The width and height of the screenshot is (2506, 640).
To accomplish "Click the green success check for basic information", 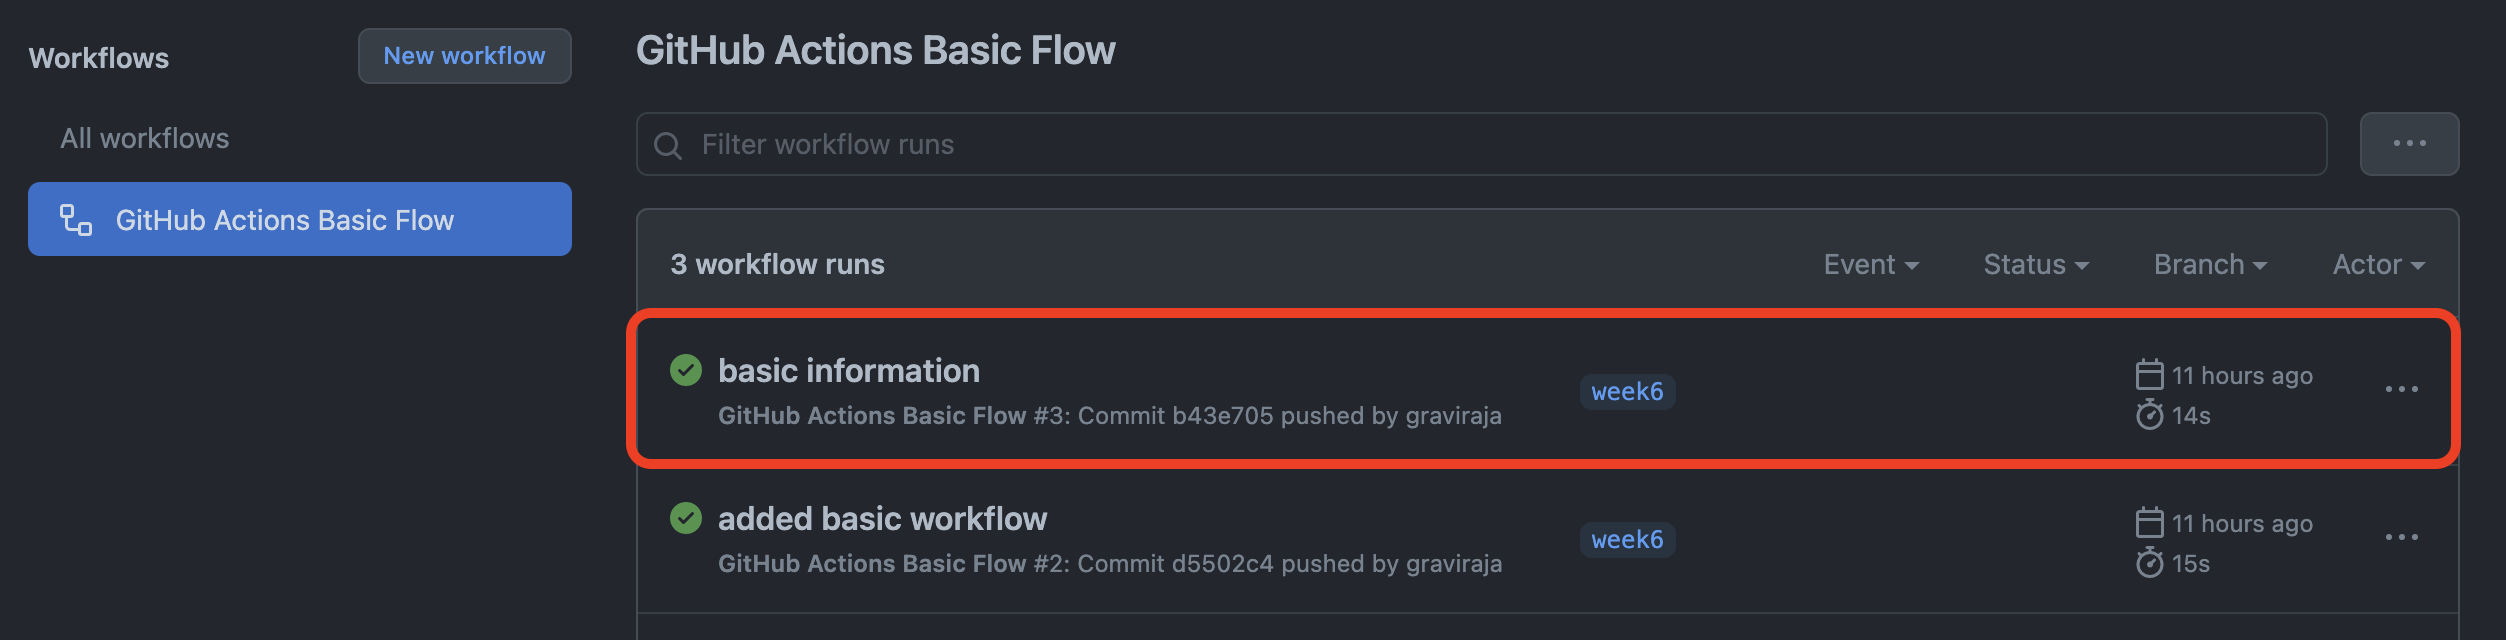I will click(x=686, y=370).
